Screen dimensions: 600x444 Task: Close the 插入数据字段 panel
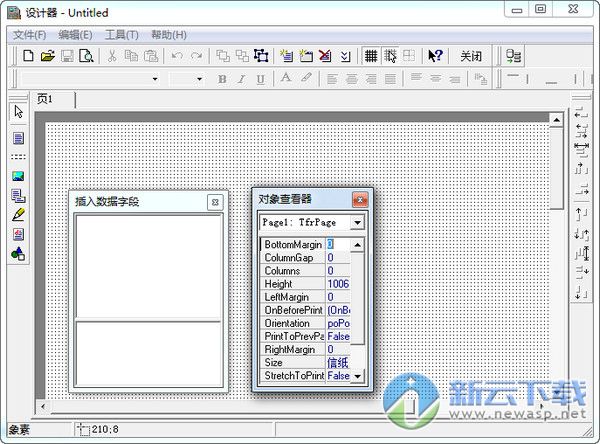coord(215,202)
